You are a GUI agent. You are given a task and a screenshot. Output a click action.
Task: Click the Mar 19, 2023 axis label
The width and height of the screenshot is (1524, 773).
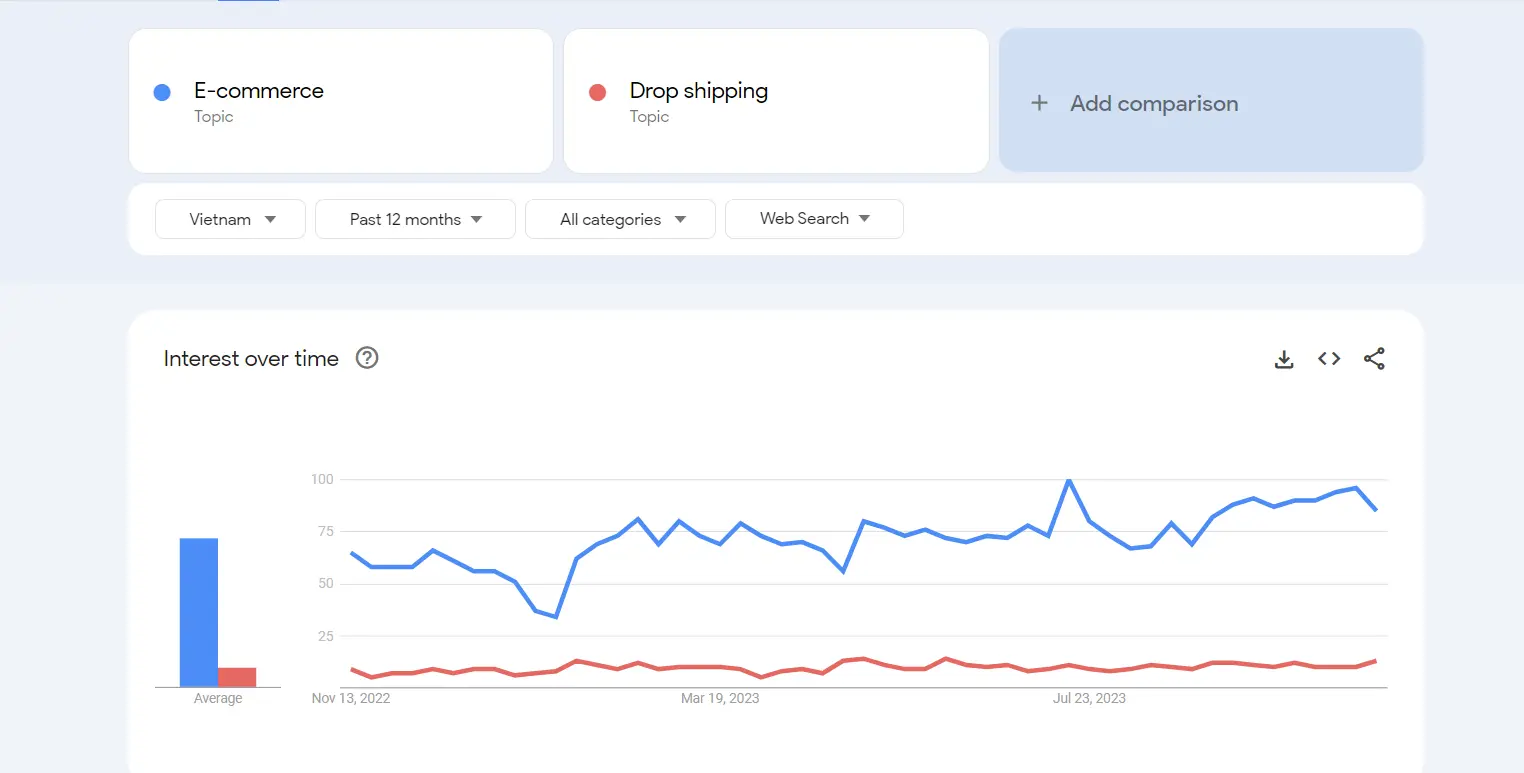(x=720, y=698)
